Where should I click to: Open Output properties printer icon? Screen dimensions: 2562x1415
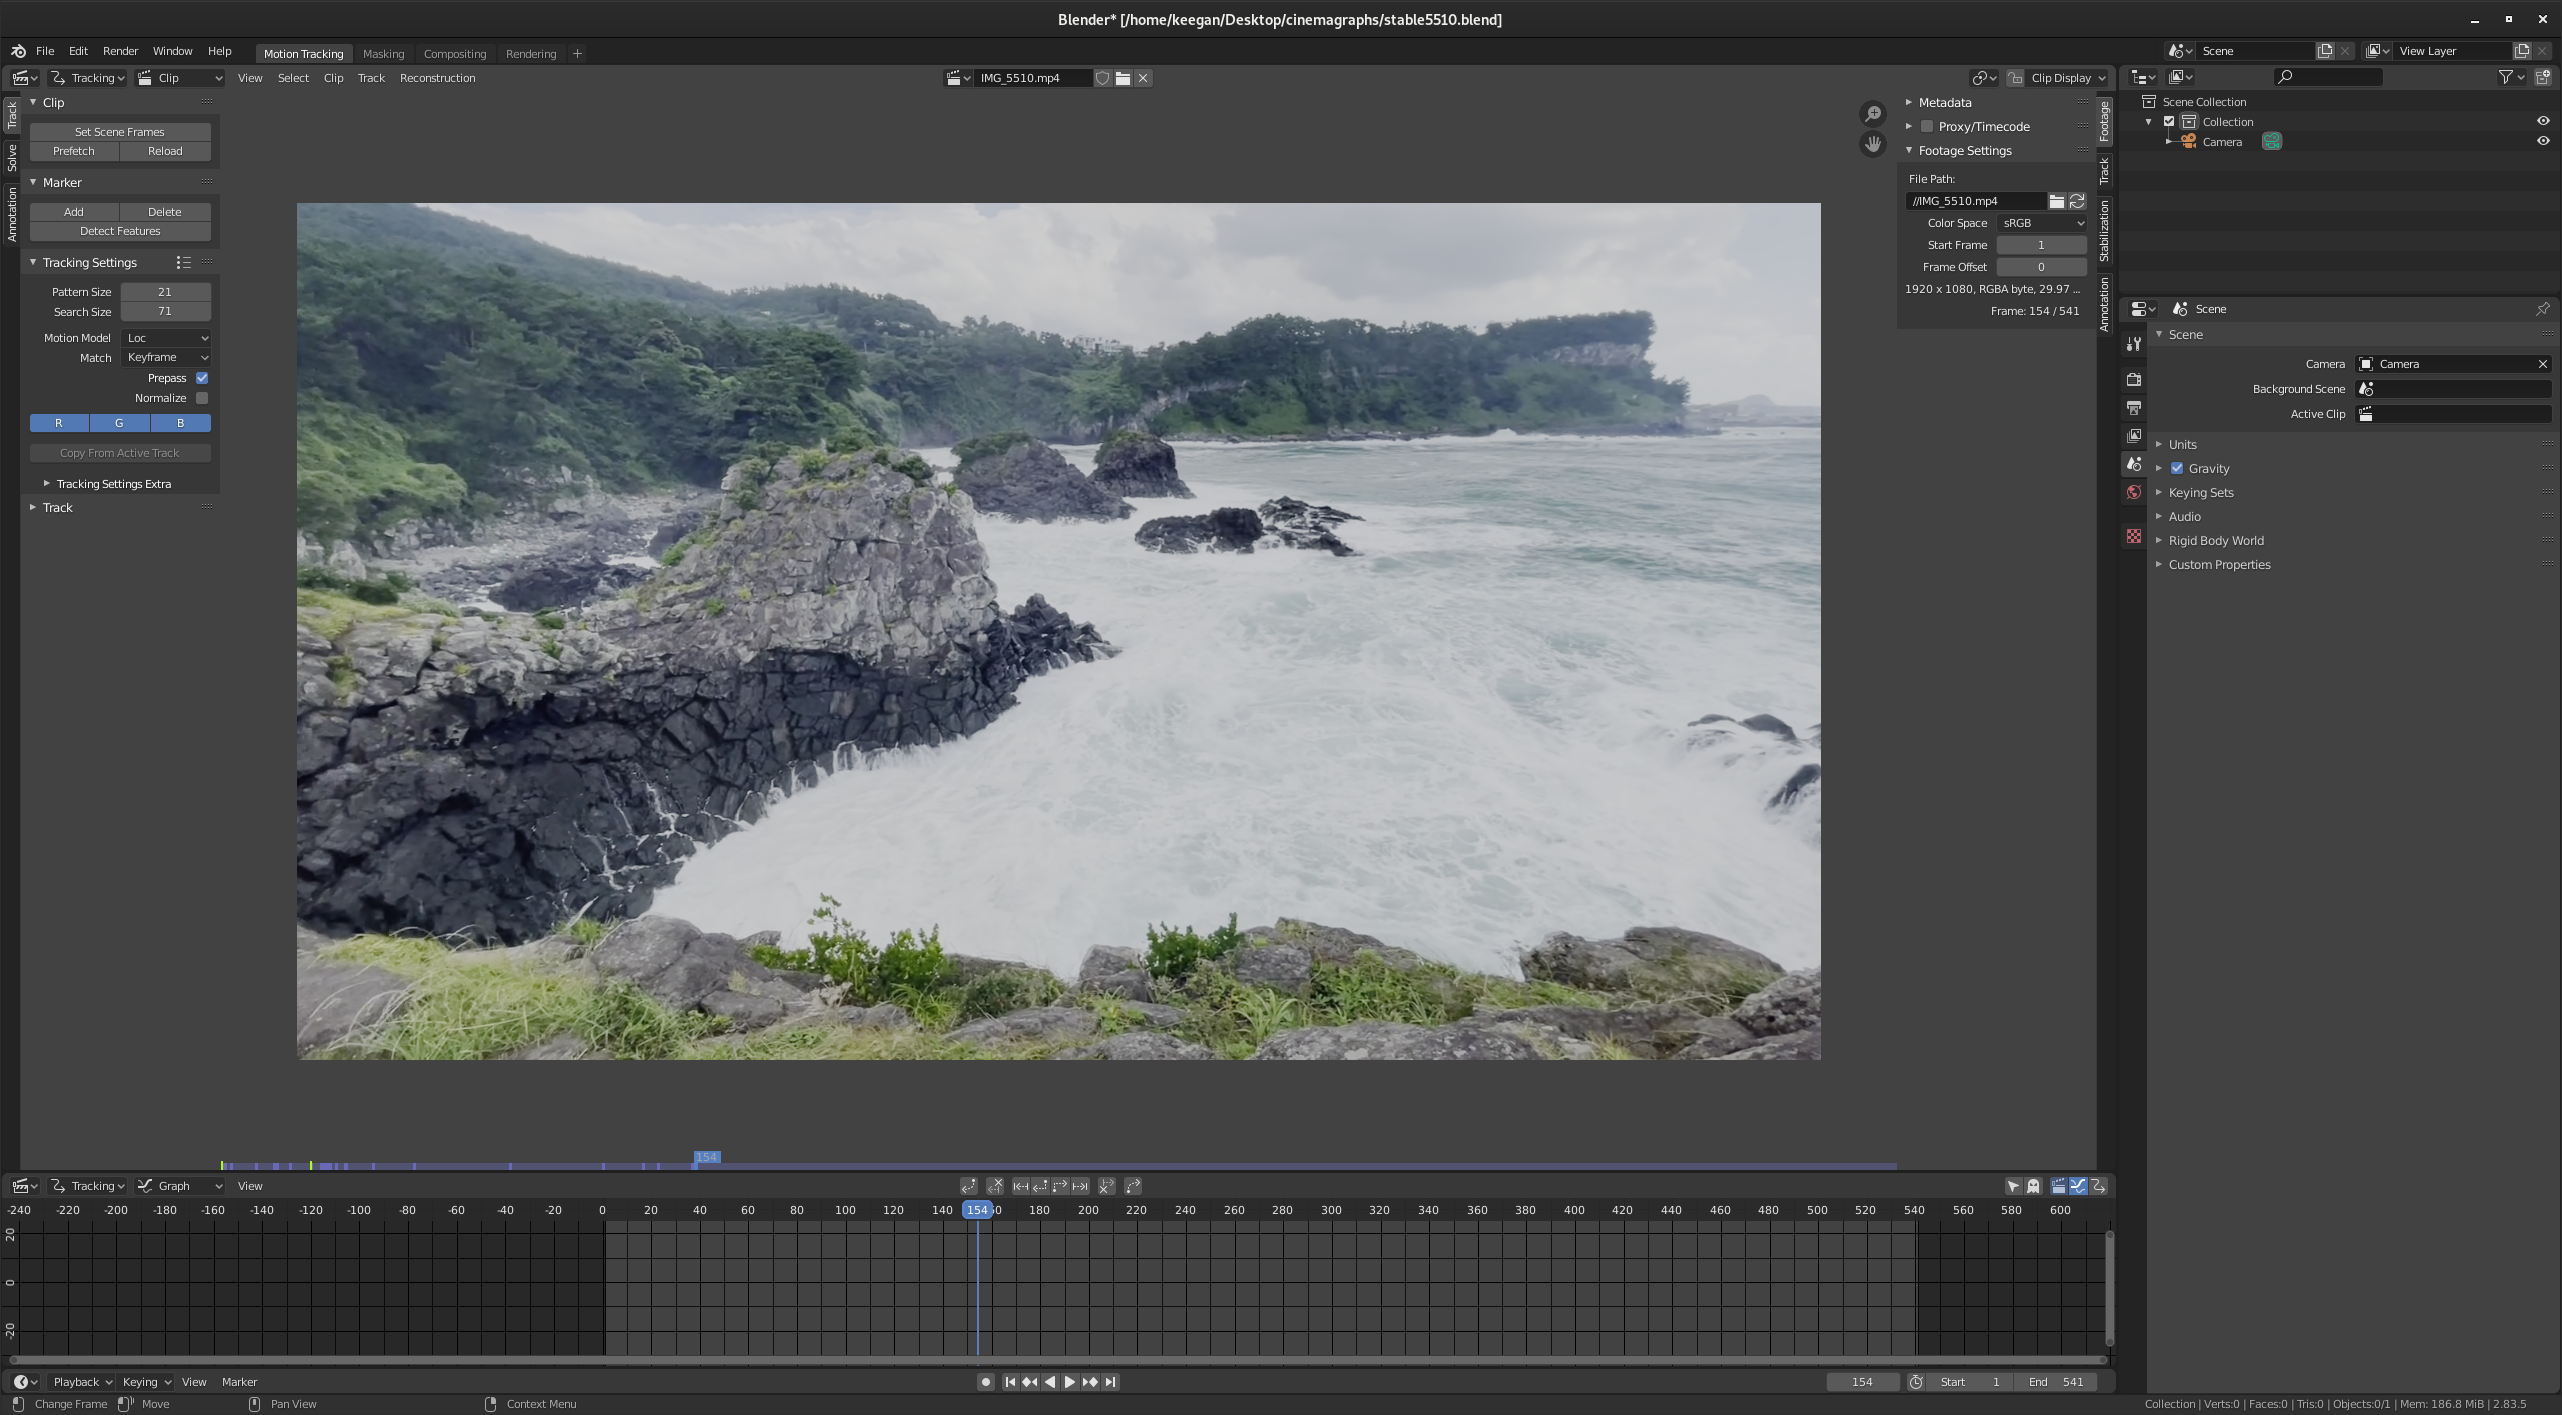[x=2133, y=408]
